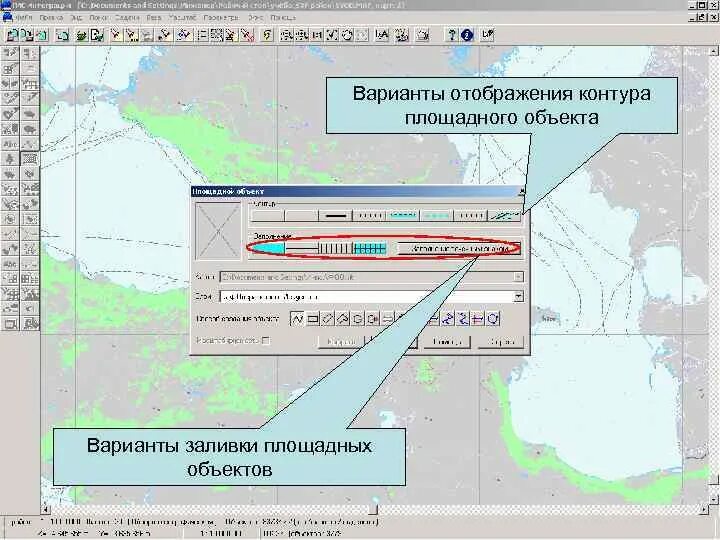Open the Помощь menu

(x=283, y=17)
